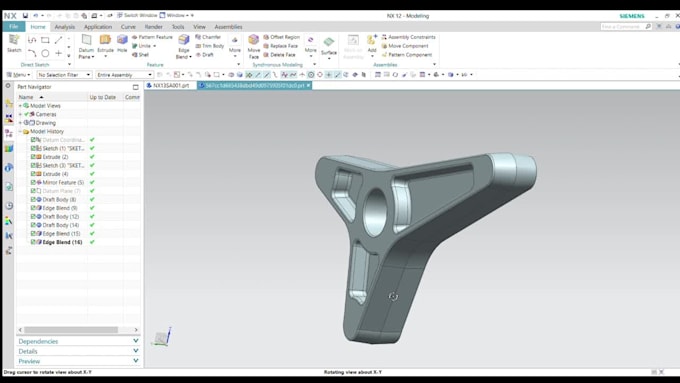Select the Point sketch tool
The height and width of the screenshot is (383, 680).
[x=59, y=53]
